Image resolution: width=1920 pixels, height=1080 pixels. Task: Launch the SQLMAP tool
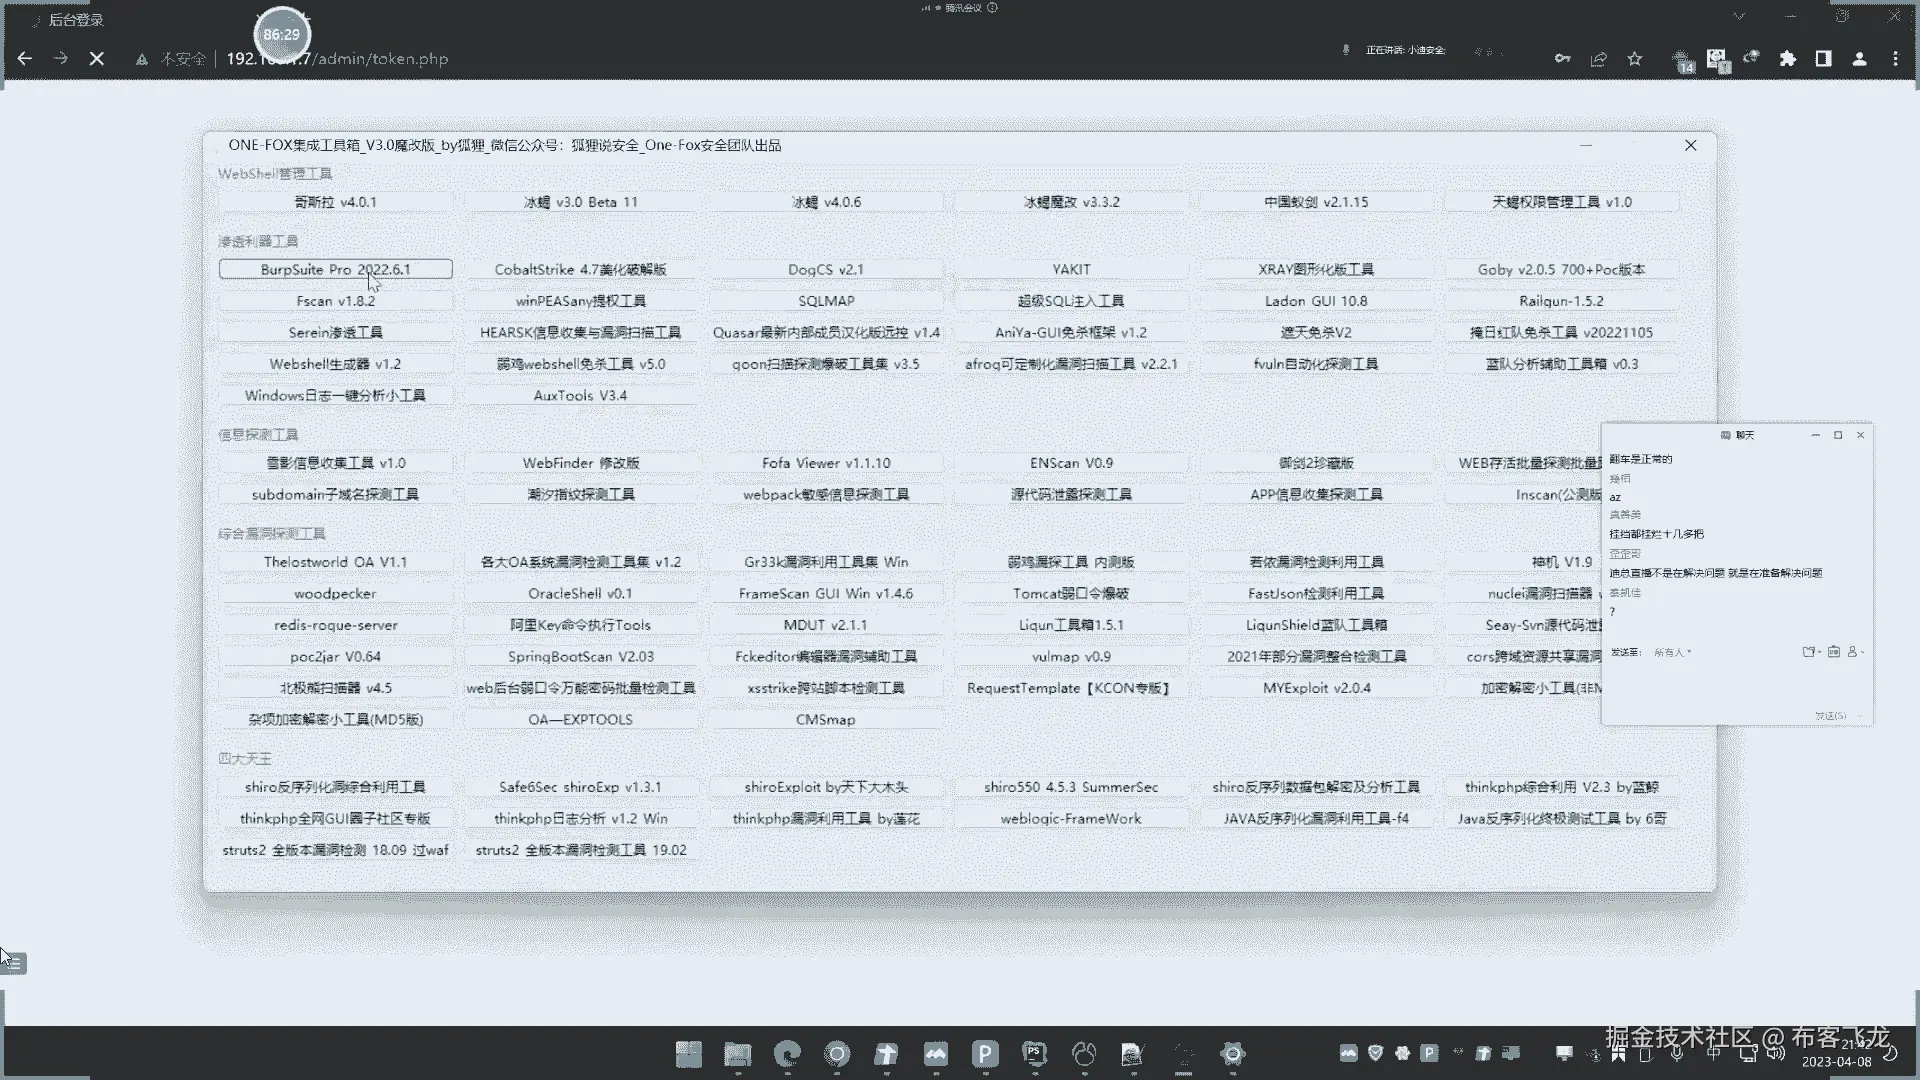pyautogui.click(x=826, y=301)
